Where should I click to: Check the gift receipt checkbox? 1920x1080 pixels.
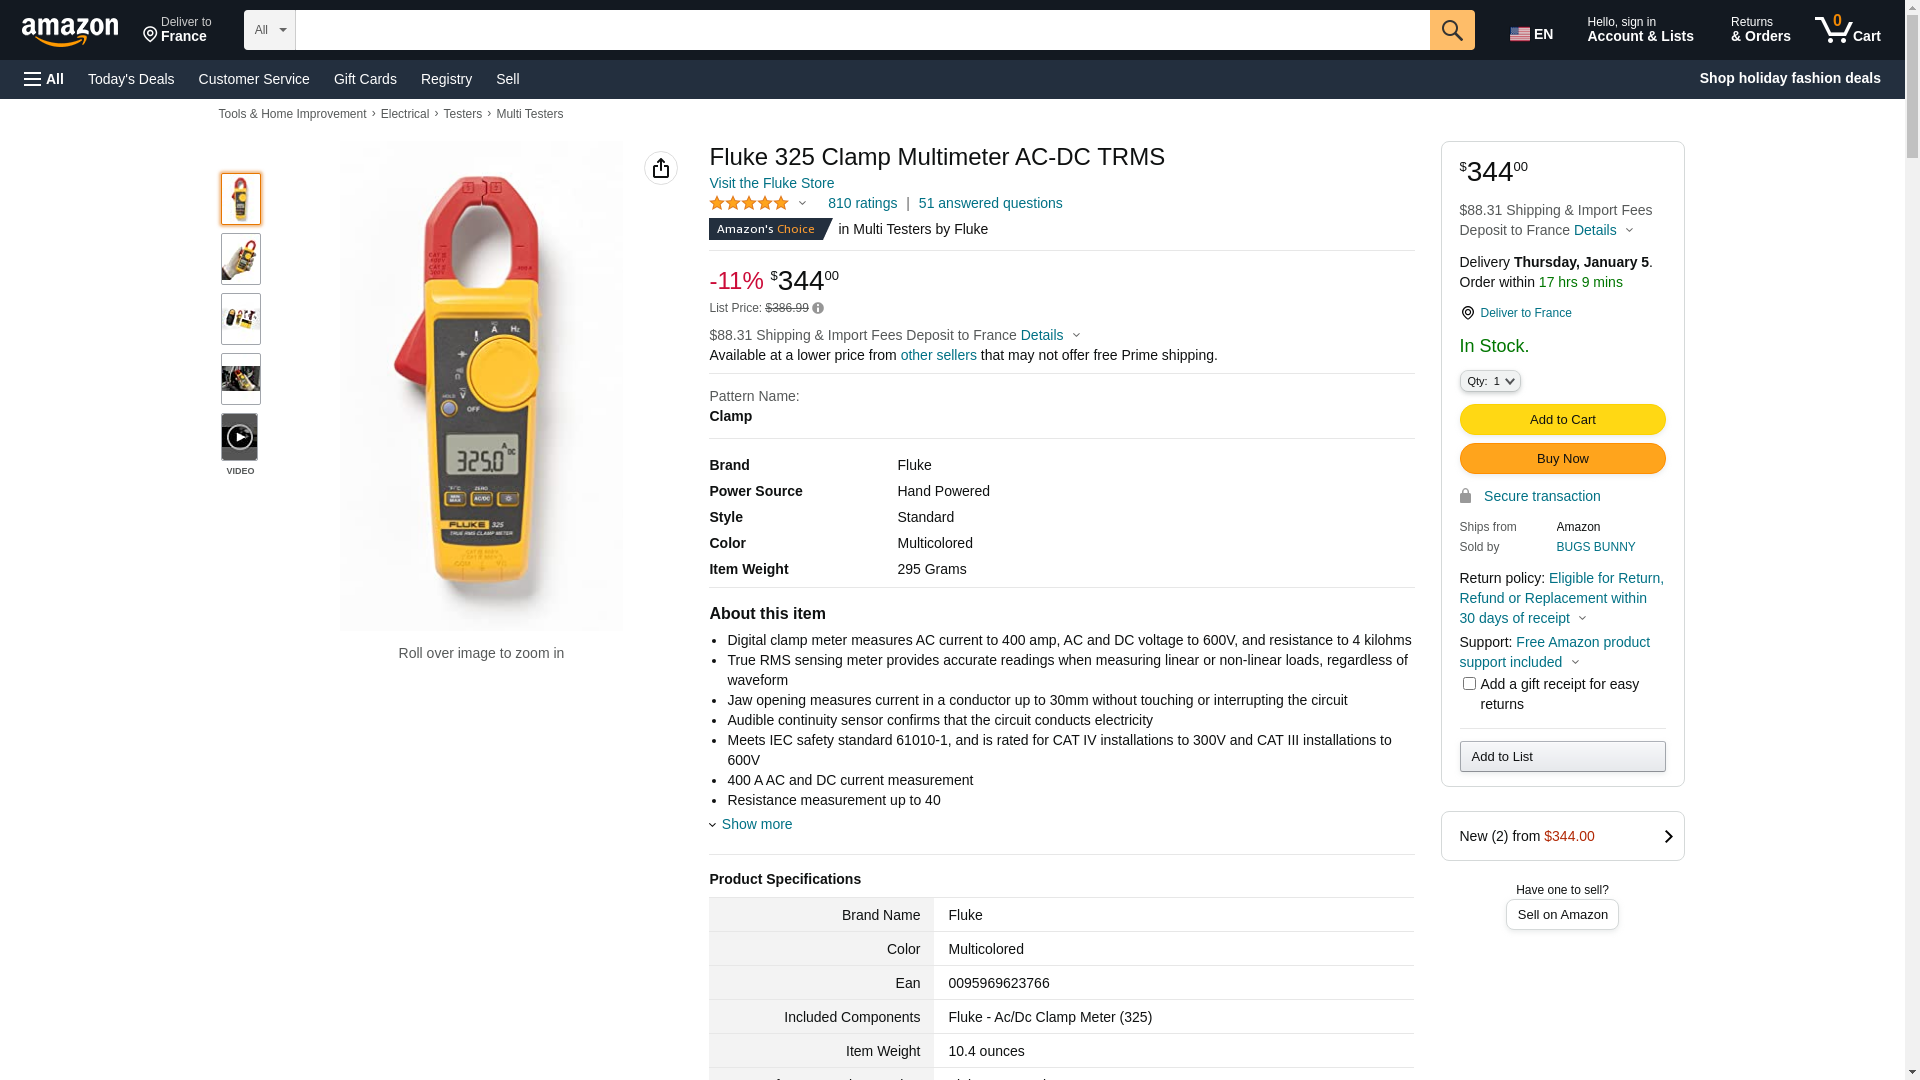pyautogui.click(x=1469, y=684)
